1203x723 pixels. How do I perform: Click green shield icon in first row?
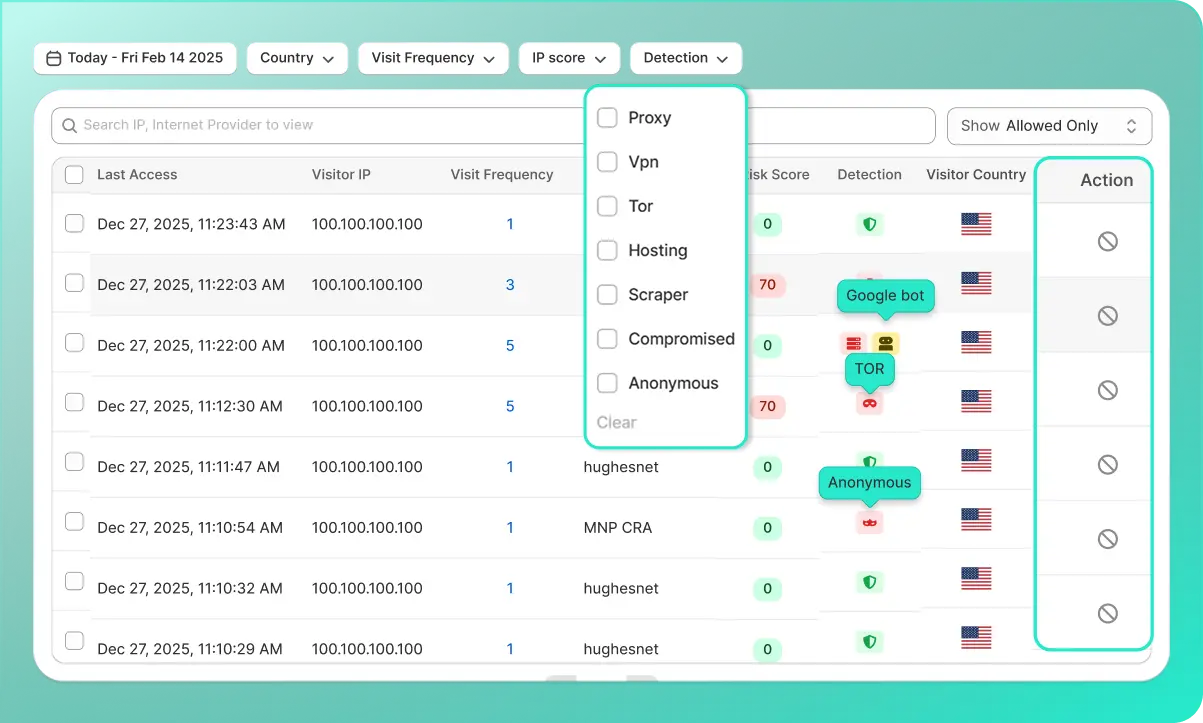[869, 224]
